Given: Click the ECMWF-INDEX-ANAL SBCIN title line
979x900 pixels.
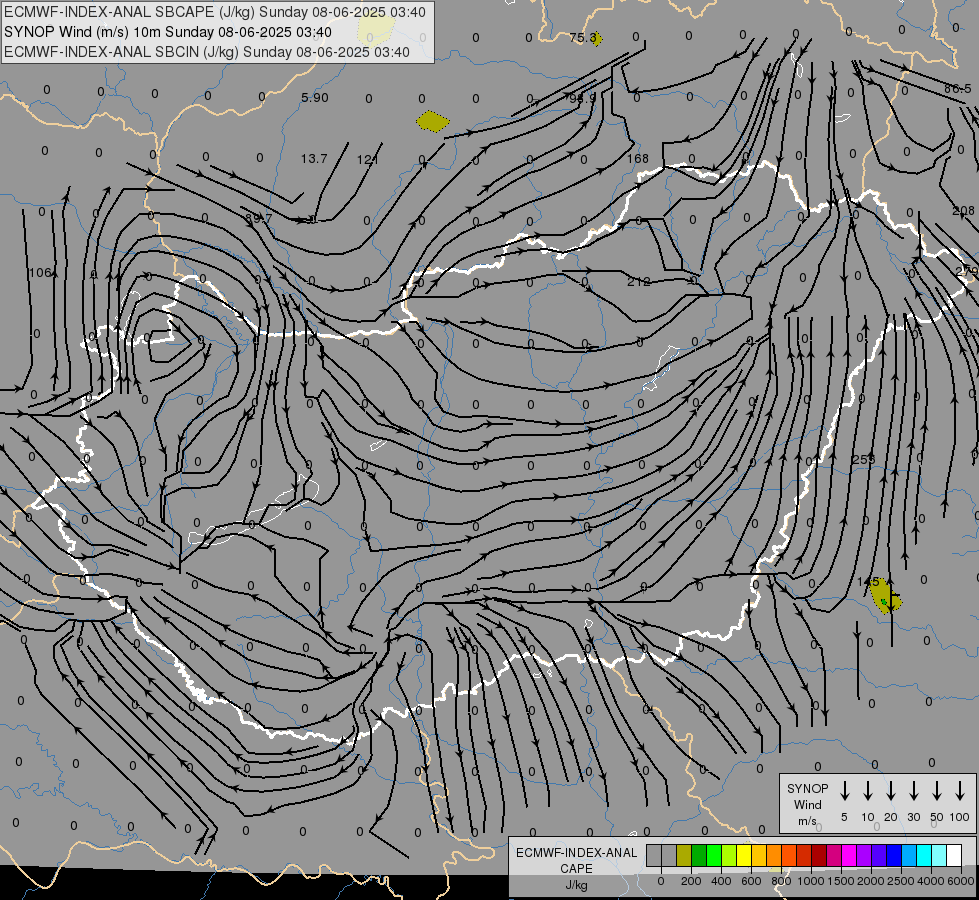Looking at the screenshot, I should [x=207, y=52].
